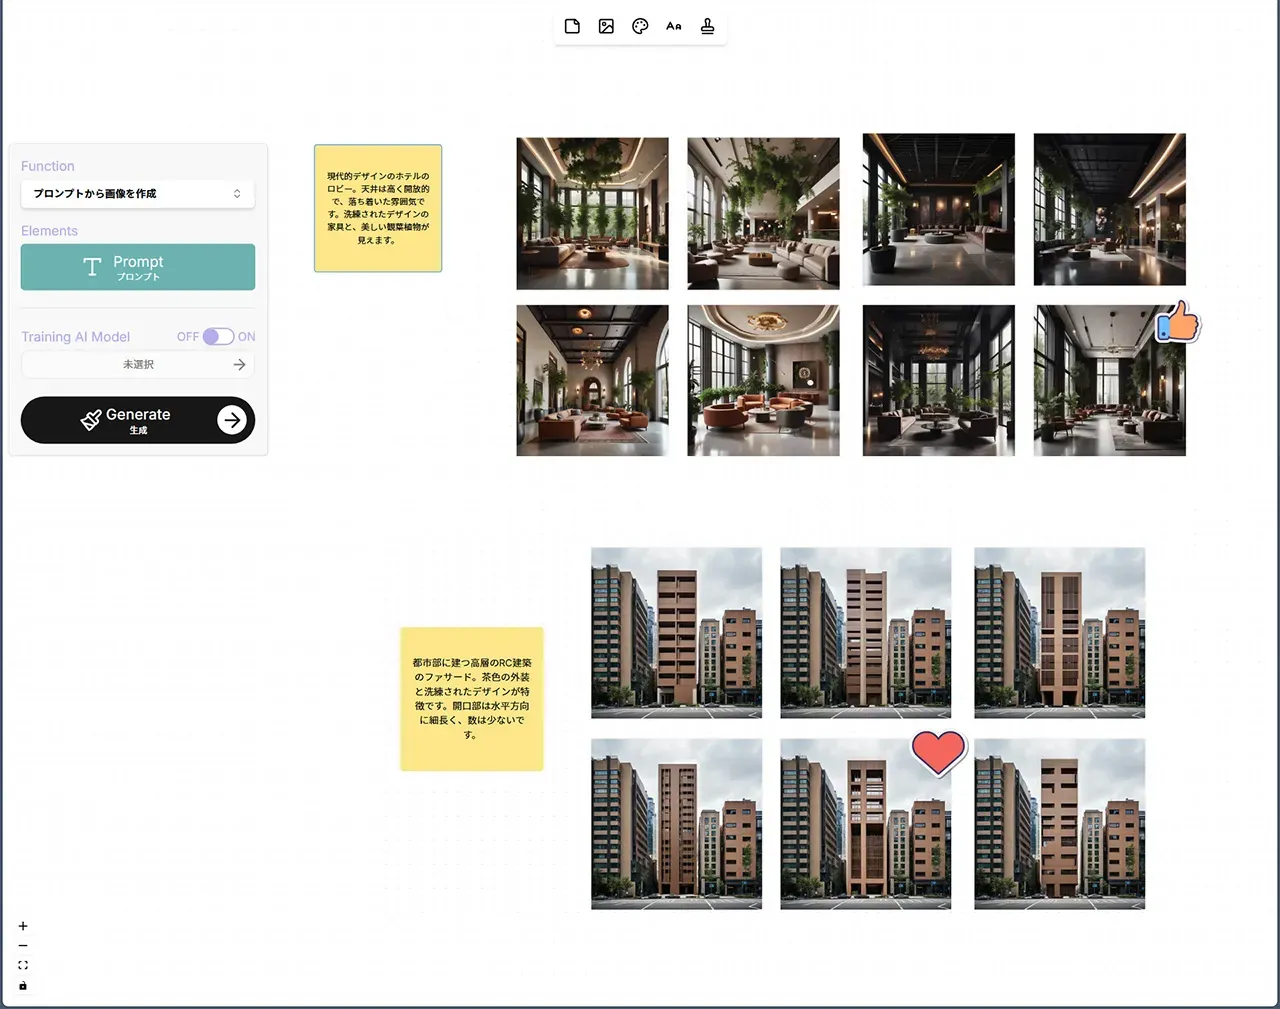Select the yellow hotel lobby prompt note
The image size is (1280, 1009).
click(x=378, y=208)
